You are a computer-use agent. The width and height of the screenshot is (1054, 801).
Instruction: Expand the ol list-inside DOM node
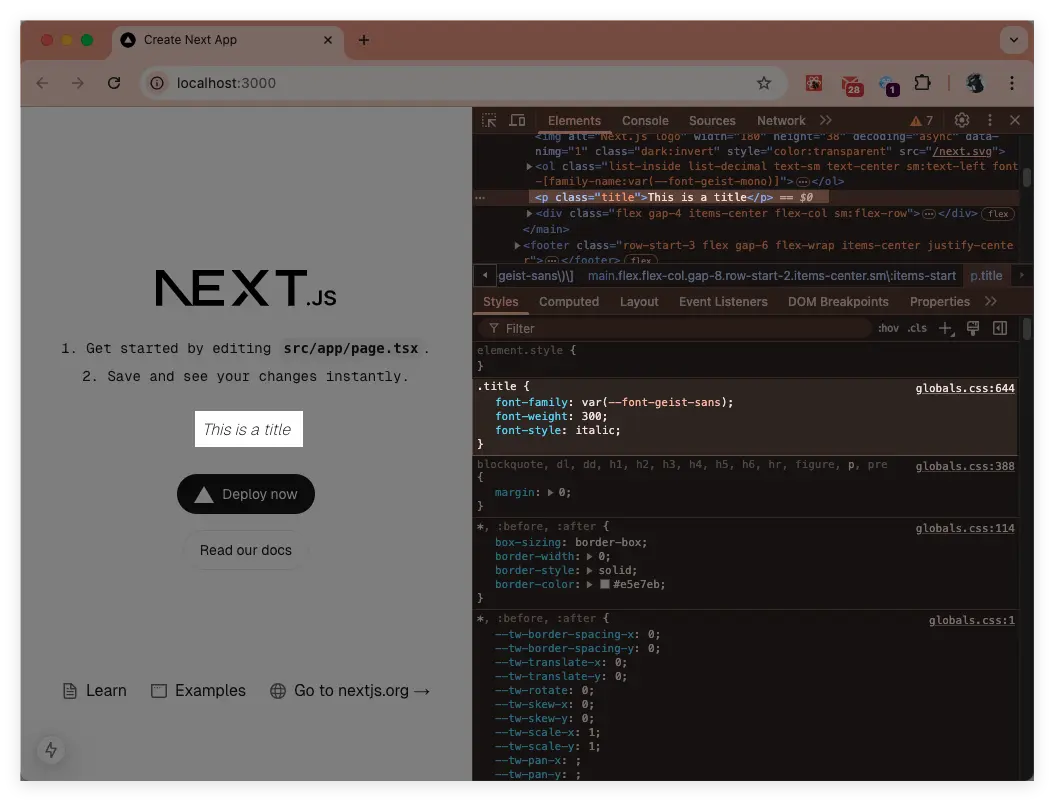point(530,166)
